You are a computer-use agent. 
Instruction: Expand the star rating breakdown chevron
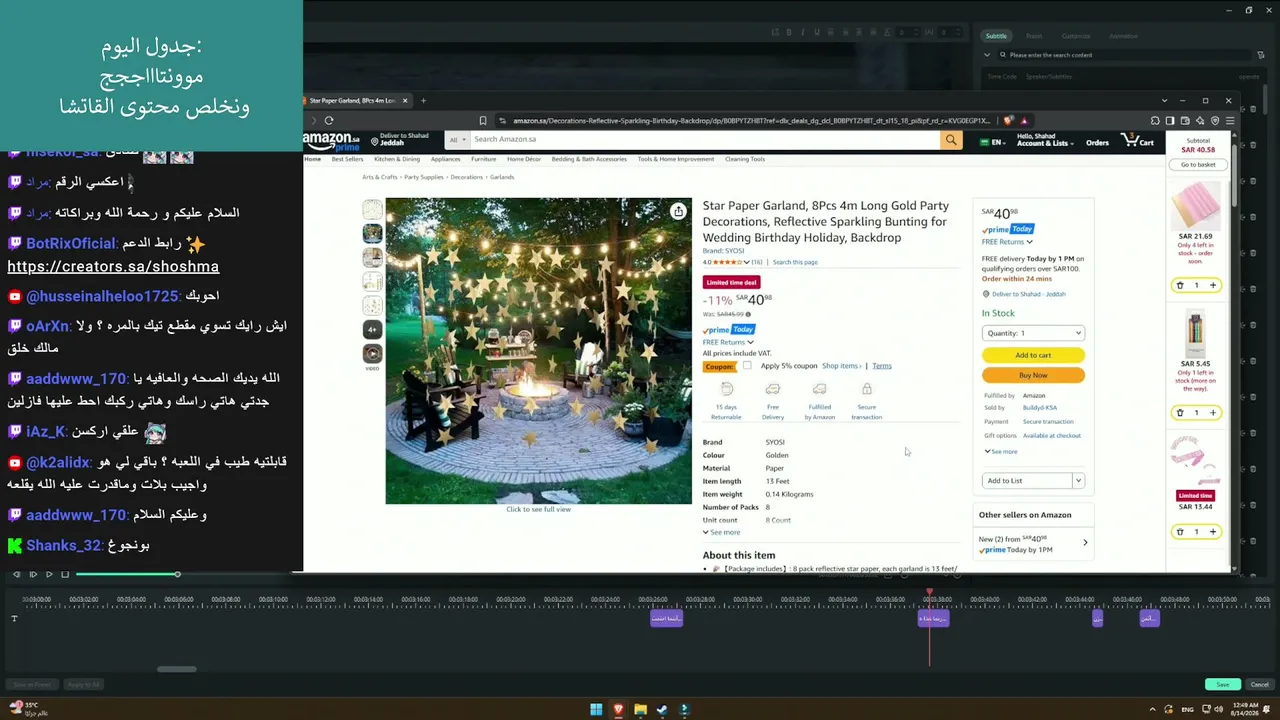coord(747,262)
